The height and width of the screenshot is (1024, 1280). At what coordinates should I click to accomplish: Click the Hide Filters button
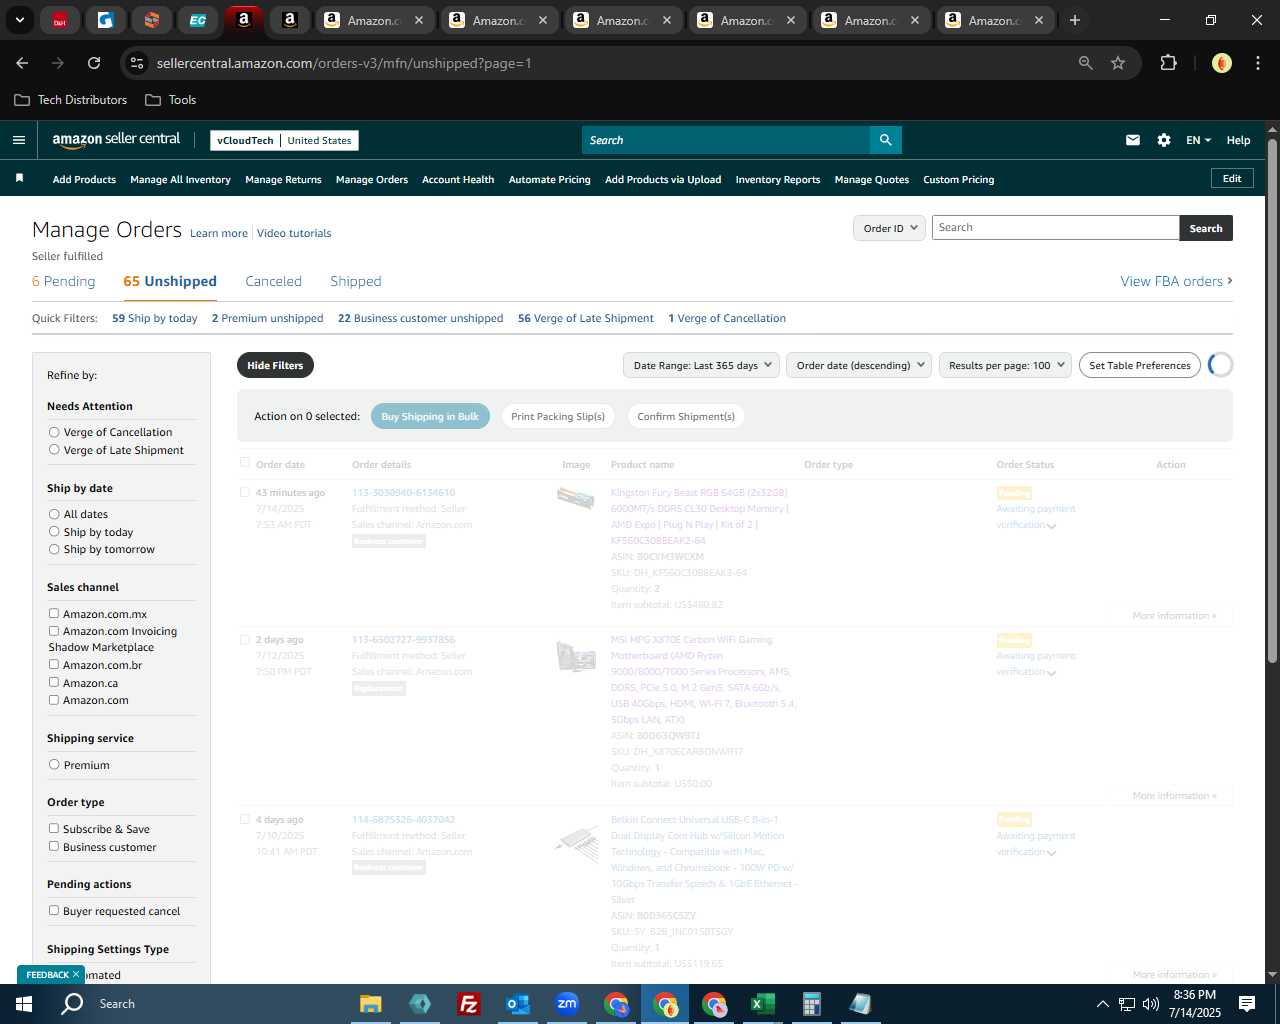275,365
